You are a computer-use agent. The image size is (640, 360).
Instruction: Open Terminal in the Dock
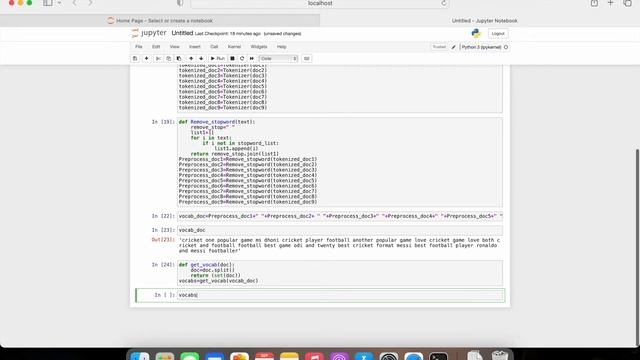(439, 356)
